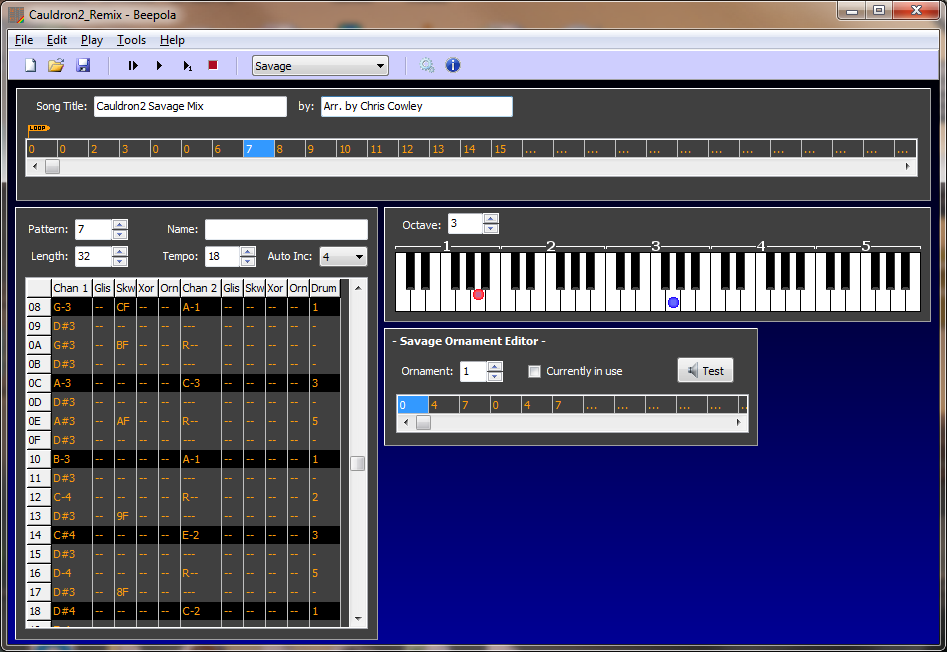The image size is (947, 652).
Task: Save the song with floppy icon
Action: click(x=83, y=66)
